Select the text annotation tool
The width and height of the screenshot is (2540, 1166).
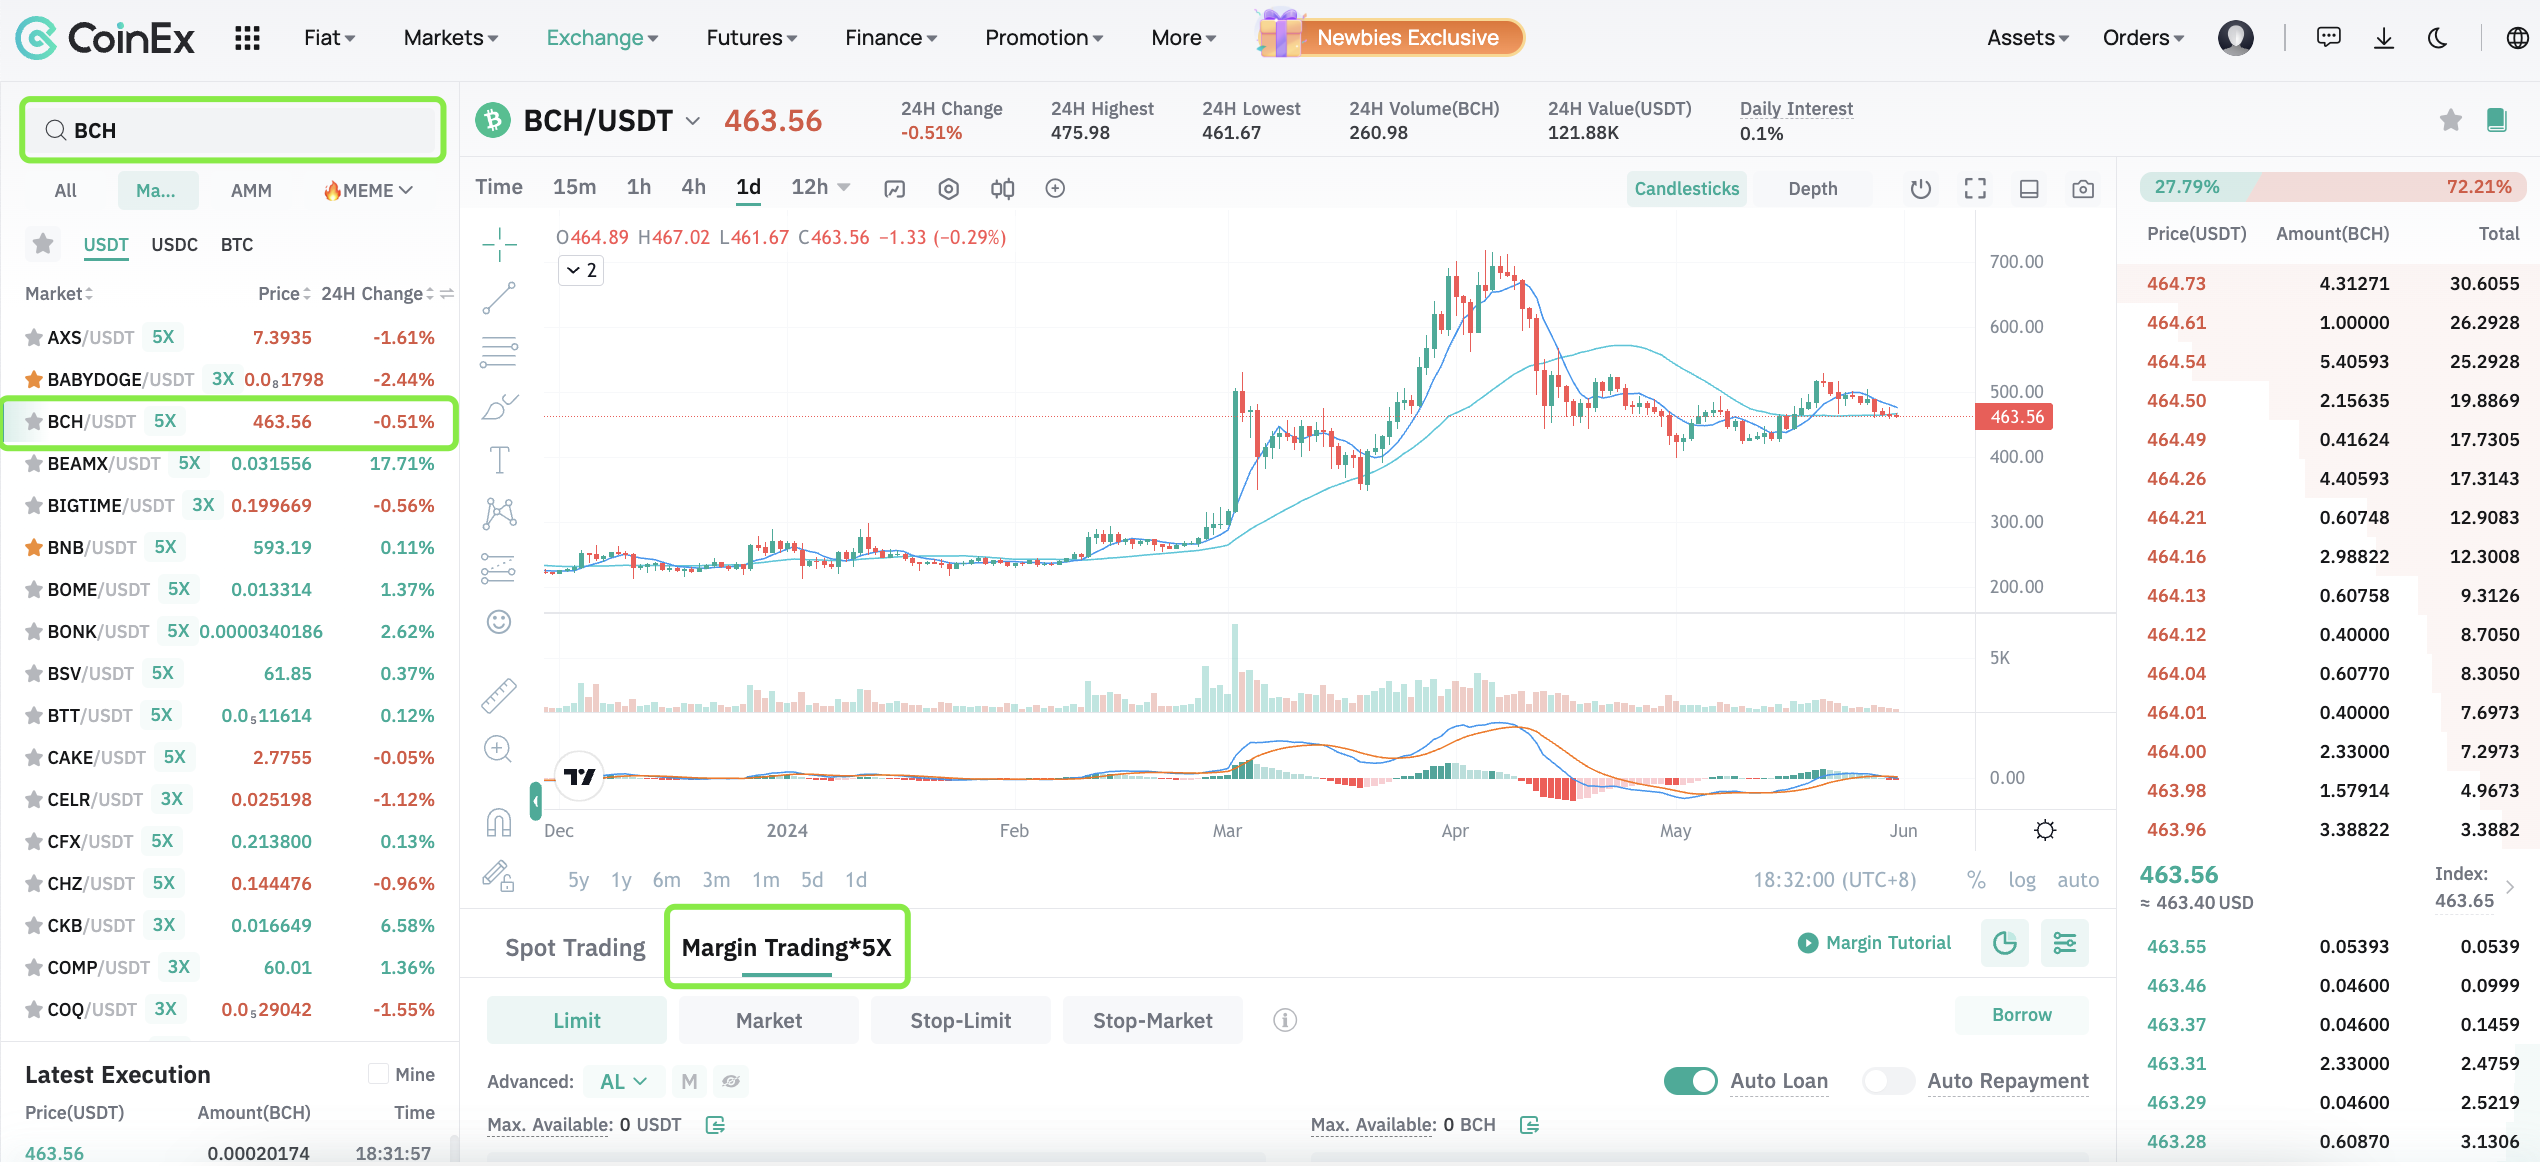tap(499, 460)
